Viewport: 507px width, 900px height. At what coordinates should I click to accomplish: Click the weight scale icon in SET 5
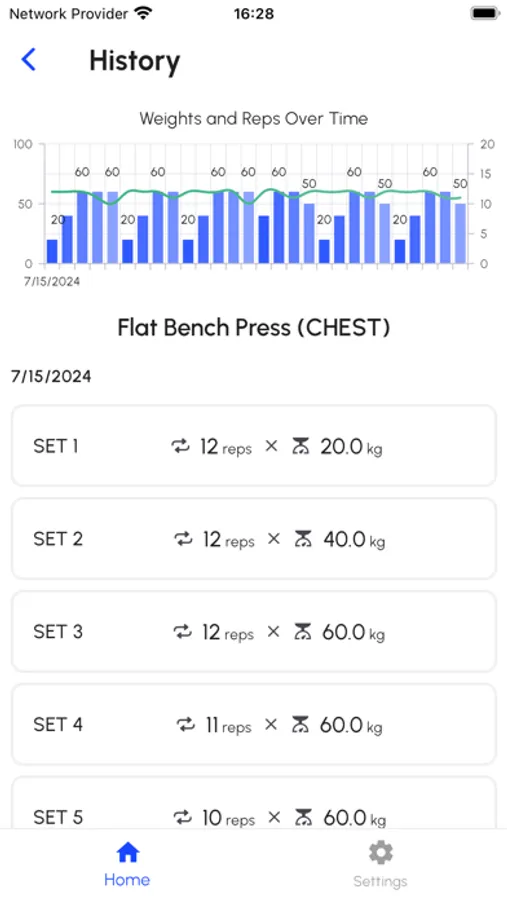coord(303,817)
